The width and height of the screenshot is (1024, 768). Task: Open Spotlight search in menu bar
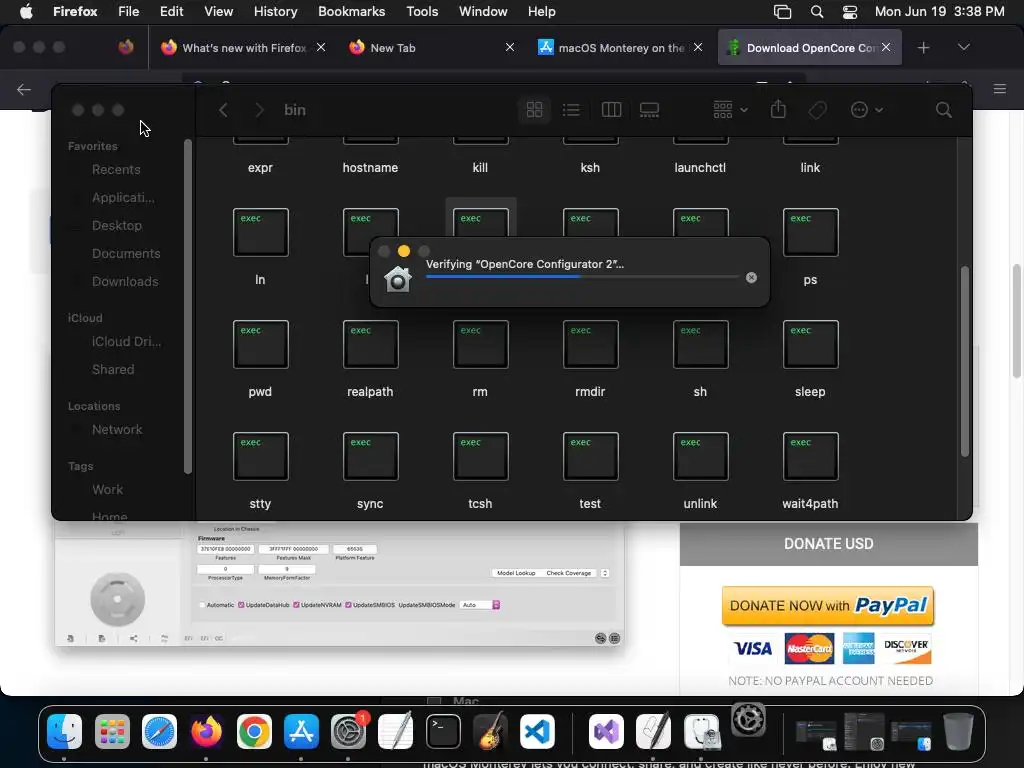(x=816, y=12)
